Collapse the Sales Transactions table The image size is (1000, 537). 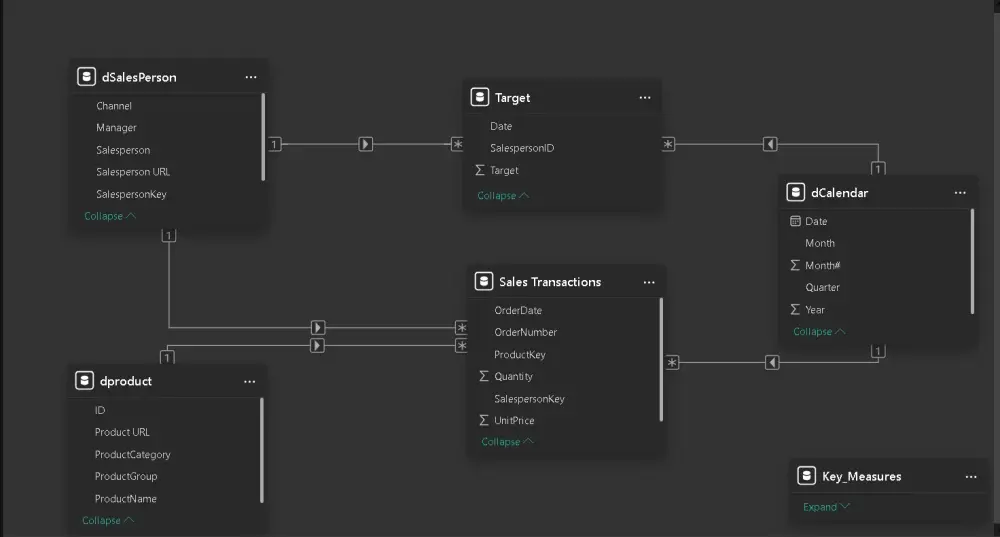click(507, 442)
